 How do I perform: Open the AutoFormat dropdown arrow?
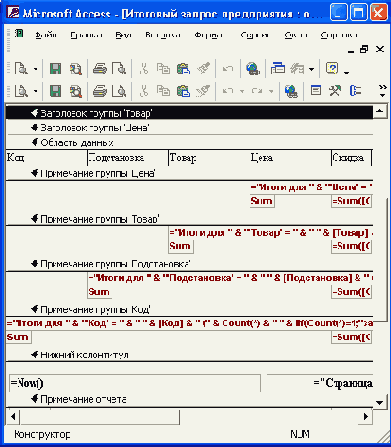click(x=311, y=69)
